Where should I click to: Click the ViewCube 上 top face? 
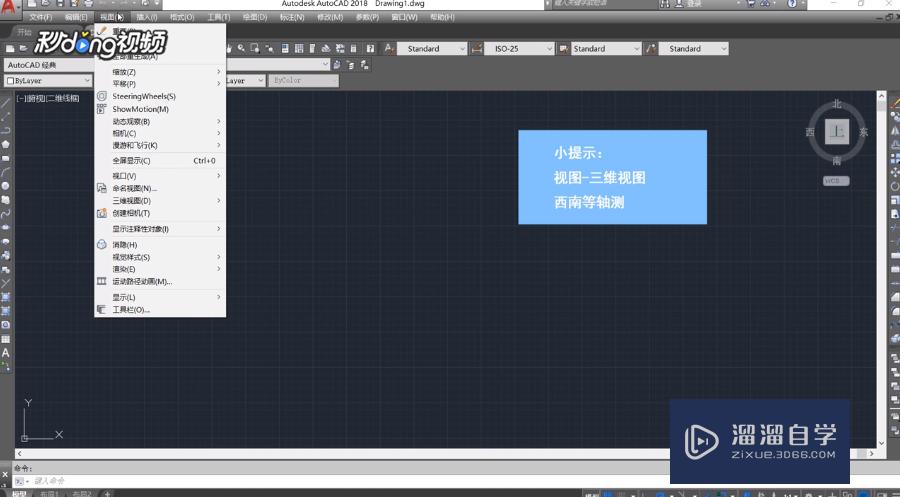836,132
